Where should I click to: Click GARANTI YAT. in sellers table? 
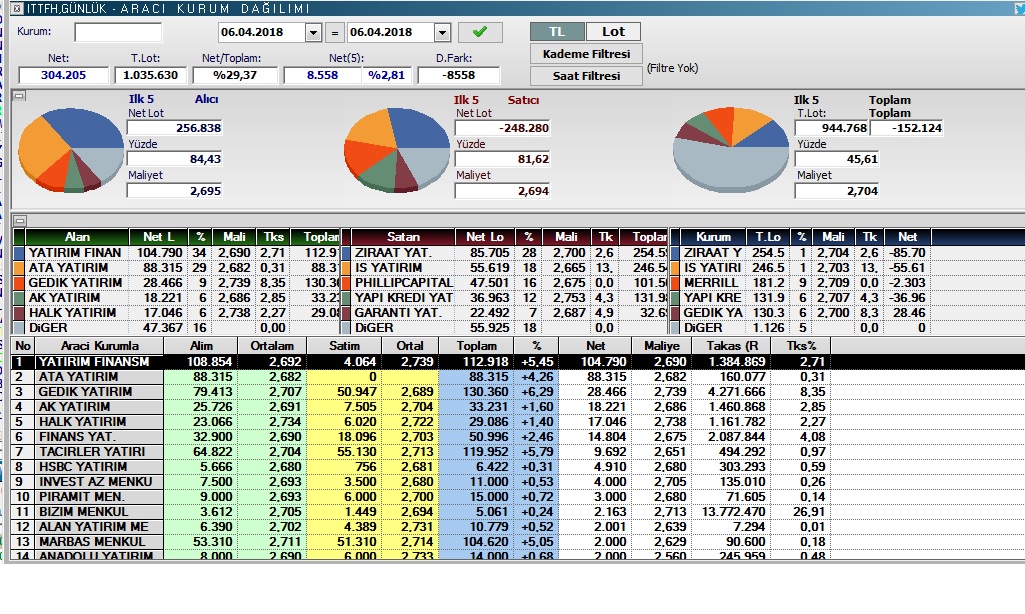[x=398, y=313]
